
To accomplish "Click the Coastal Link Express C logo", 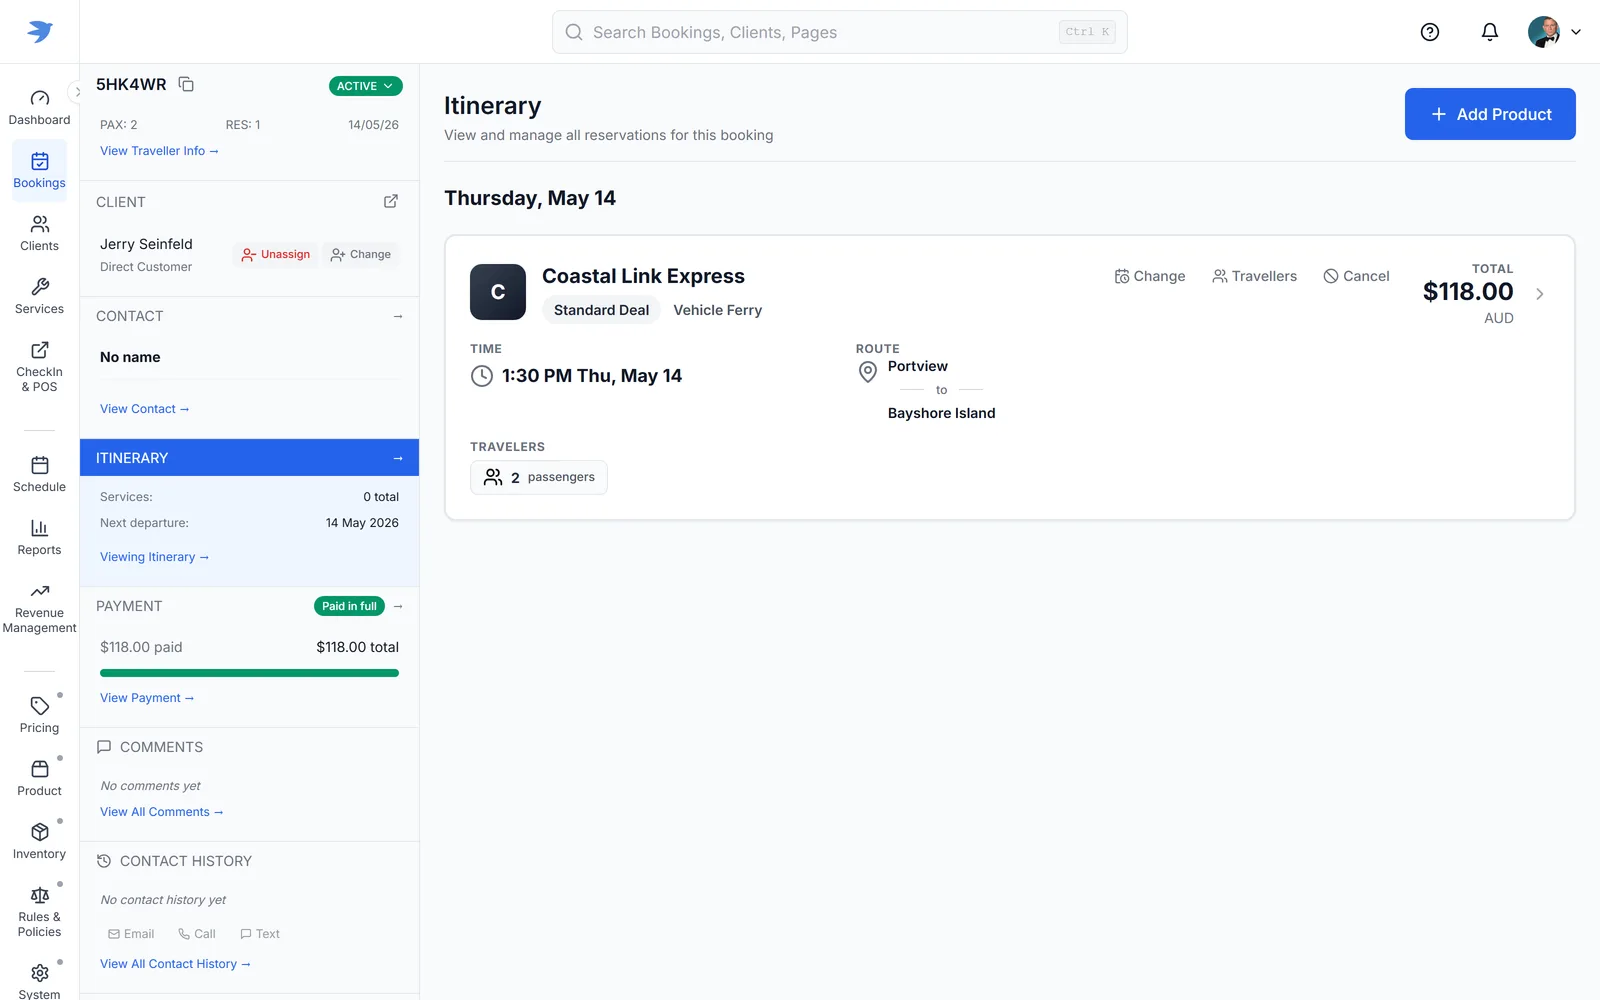I will coord(498,292).
